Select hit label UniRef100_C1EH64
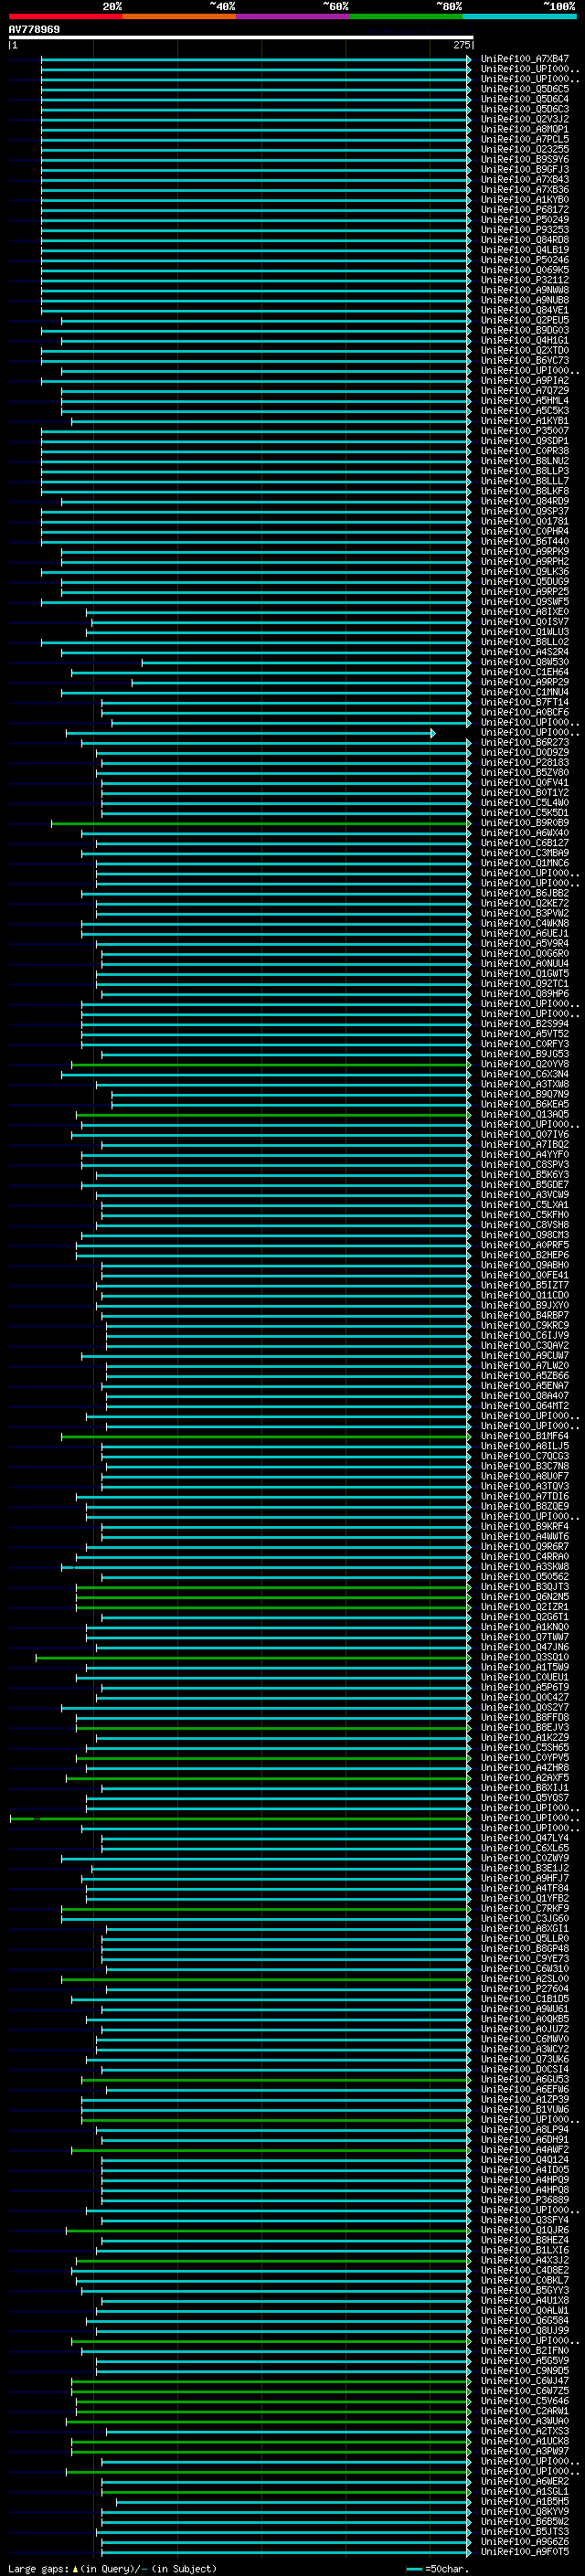The image size is (585, 2576). pos(524,672)
